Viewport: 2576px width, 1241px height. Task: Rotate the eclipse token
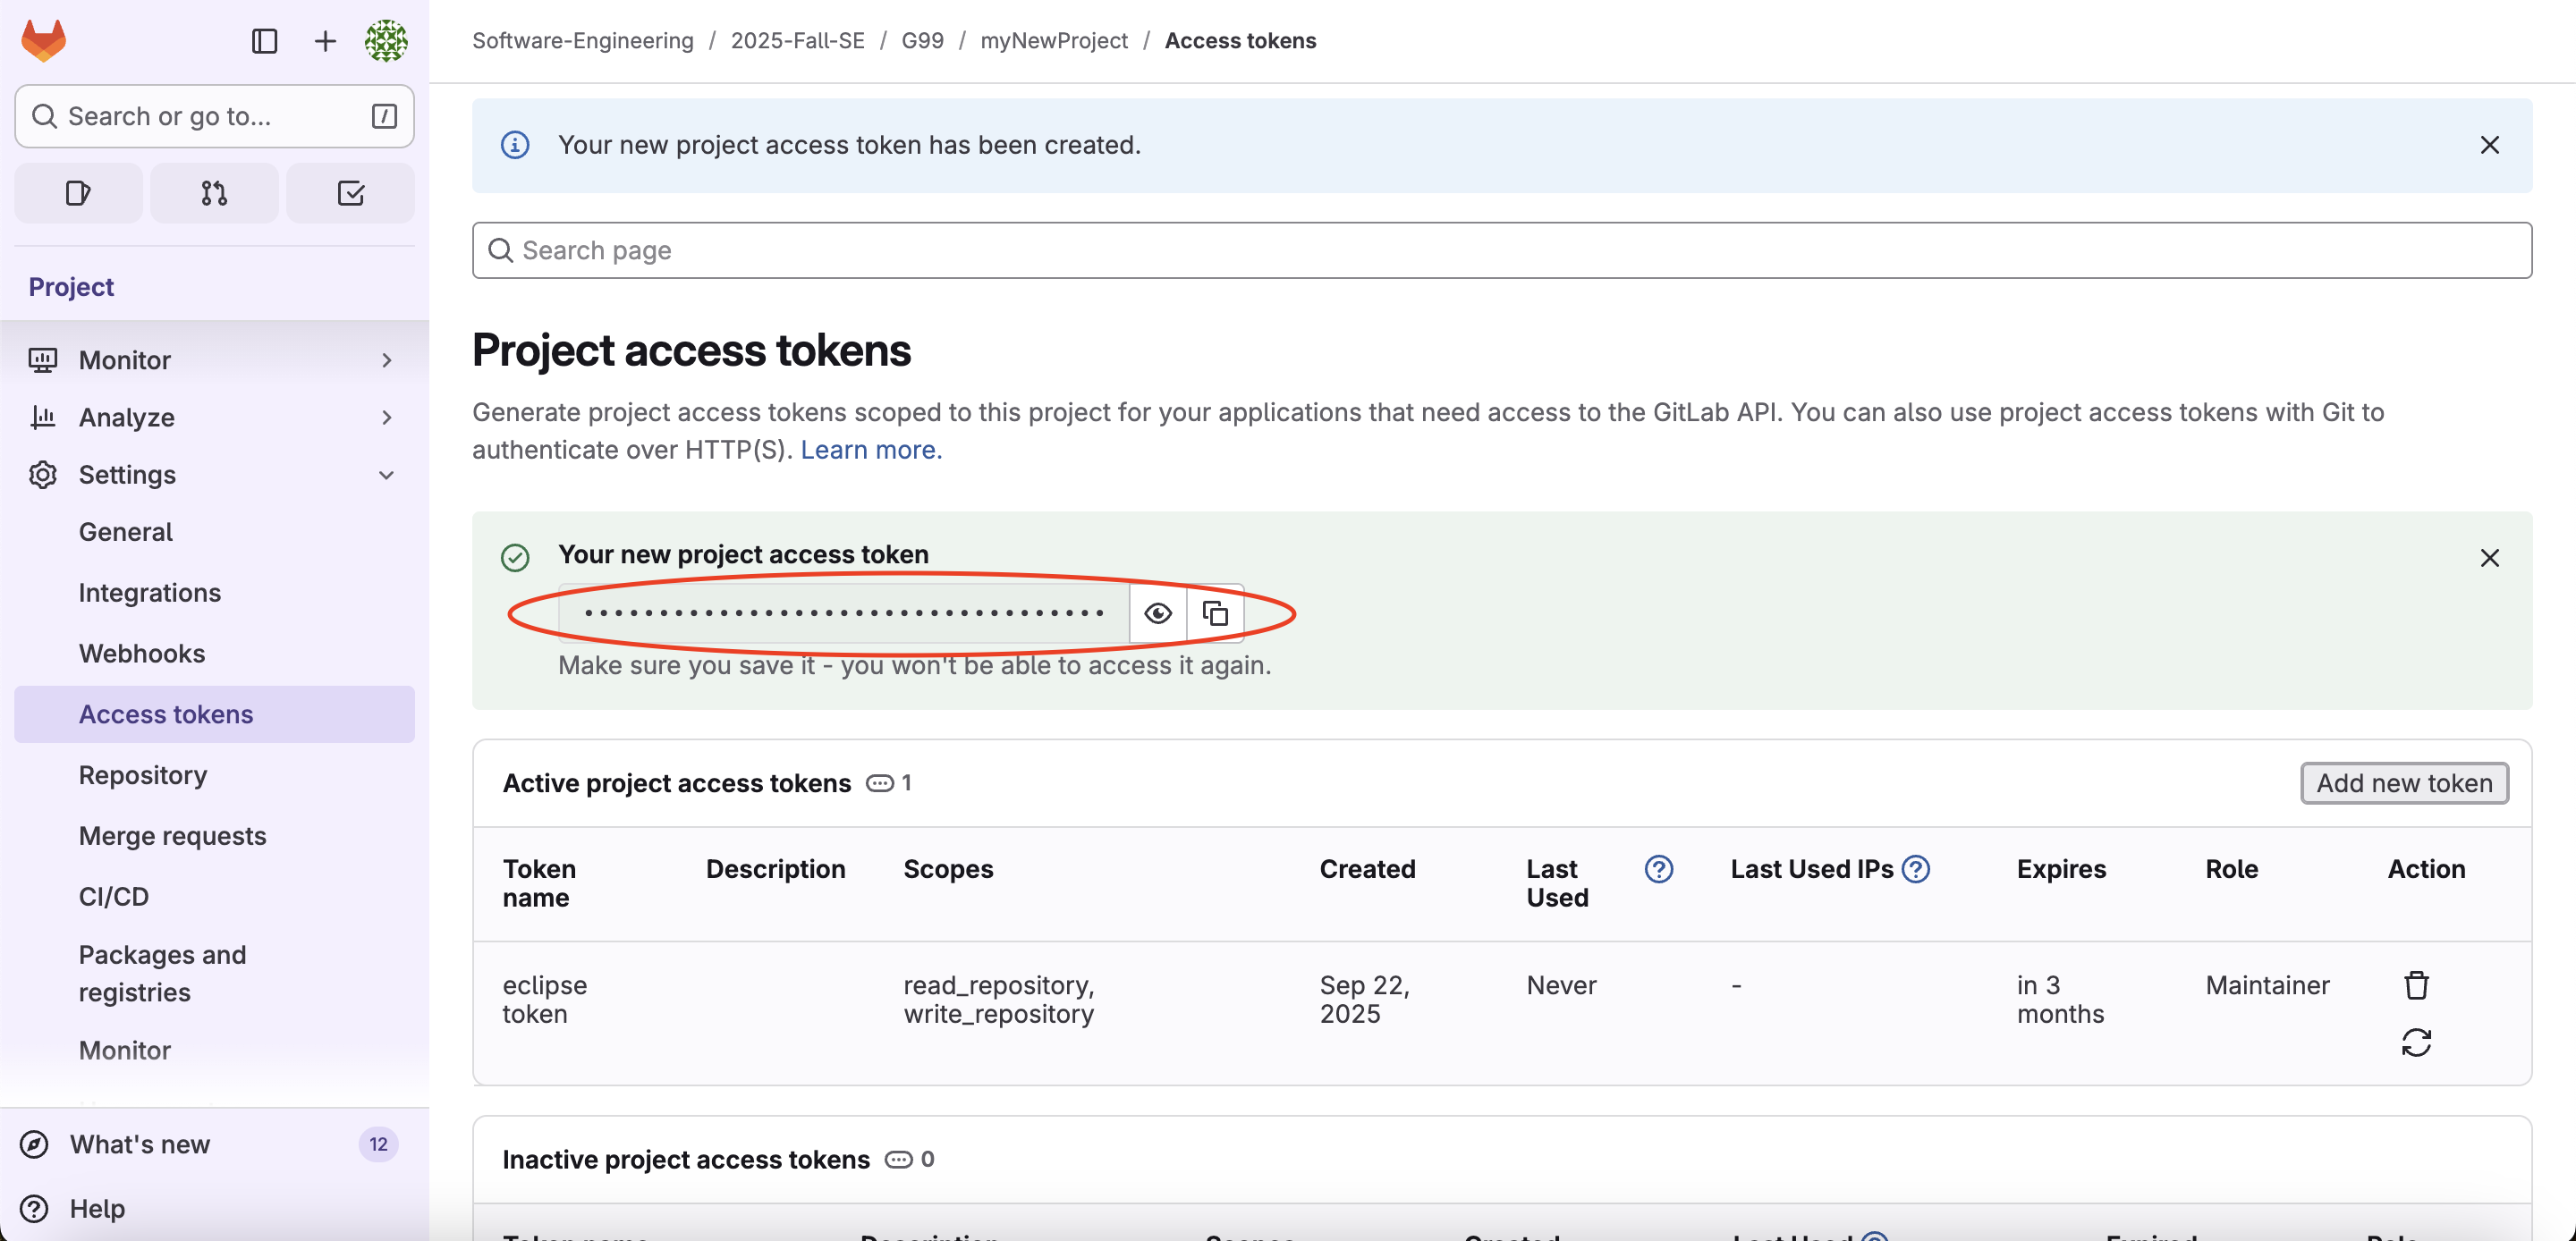(2416, 1043)
